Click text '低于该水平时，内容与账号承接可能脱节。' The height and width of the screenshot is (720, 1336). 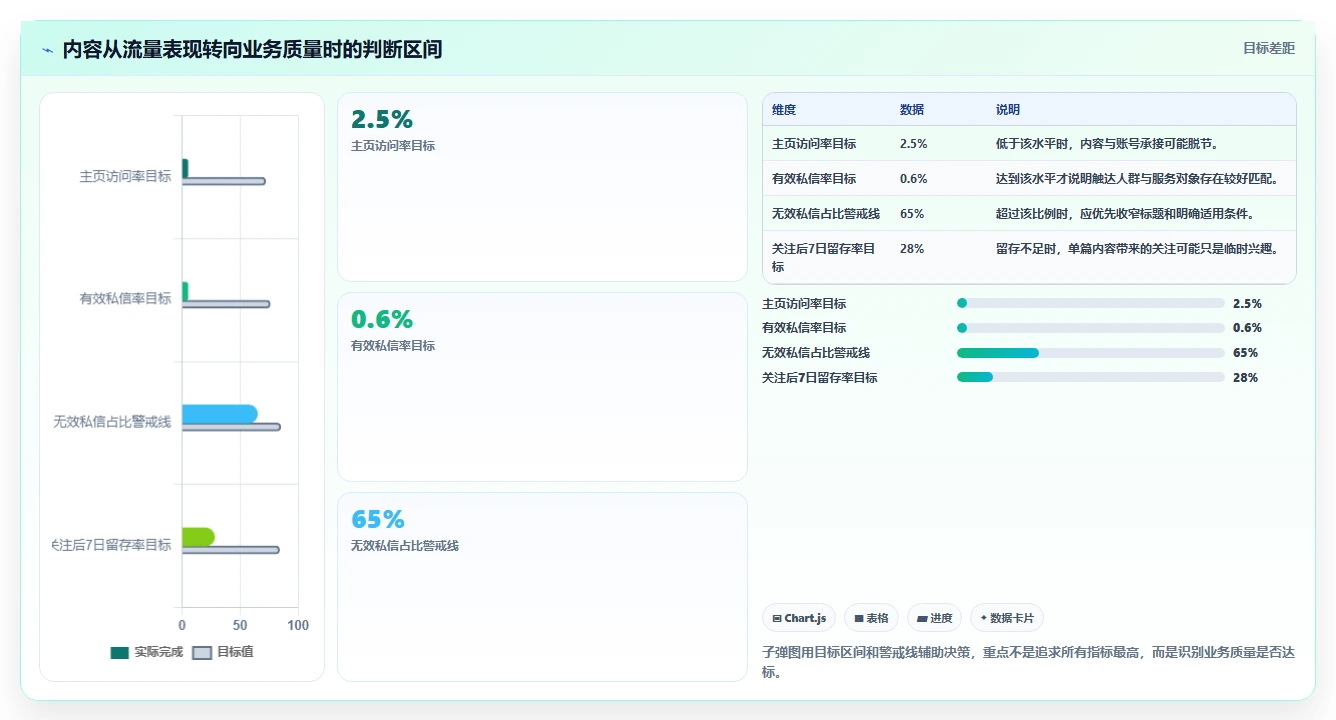[1107, 144]
